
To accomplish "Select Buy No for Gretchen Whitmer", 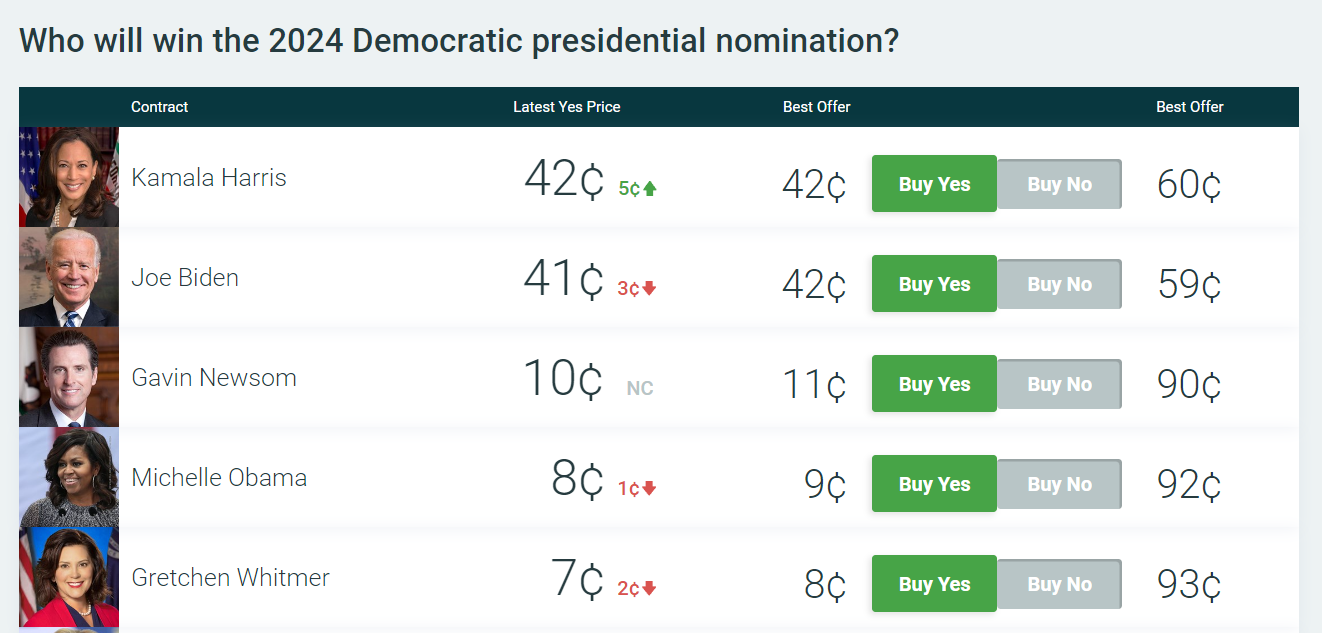I will click(1059, 584).
